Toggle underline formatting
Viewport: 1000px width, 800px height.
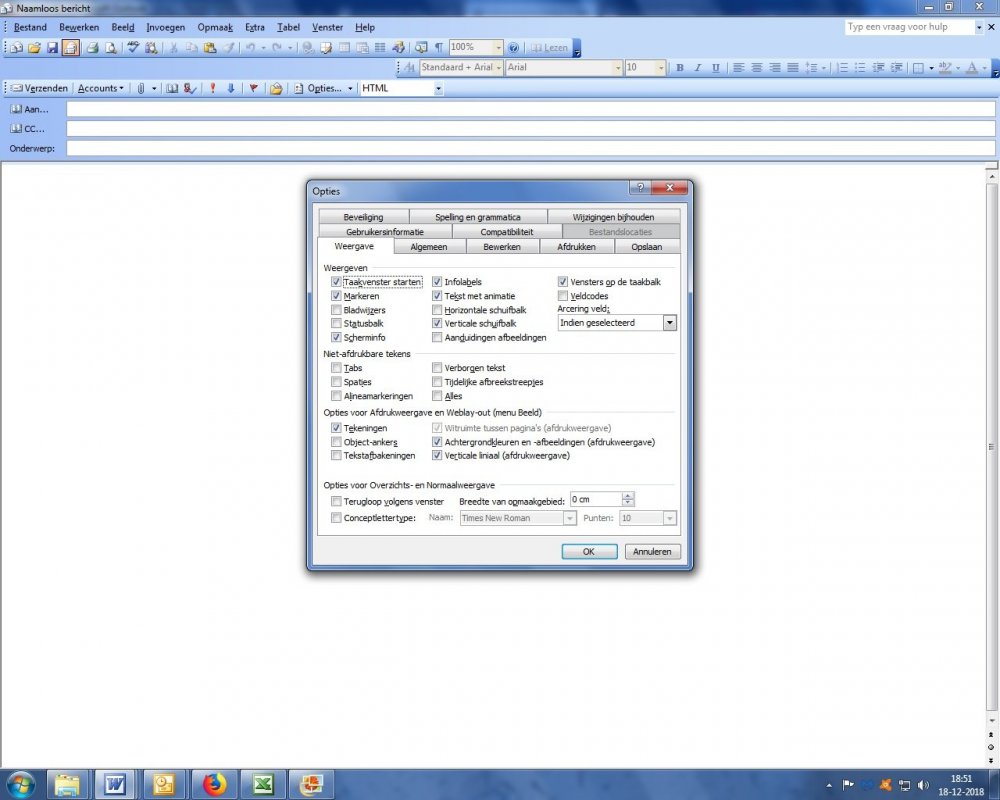(x=716, y=68)
